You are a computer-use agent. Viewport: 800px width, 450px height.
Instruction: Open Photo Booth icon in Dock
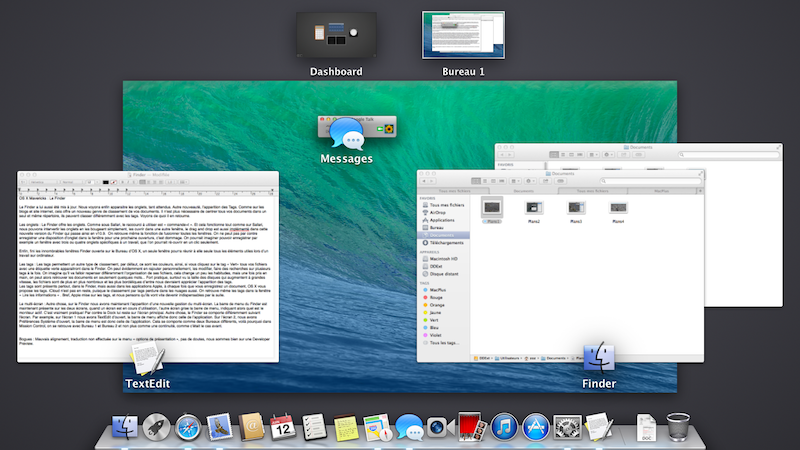pos(471,427)
